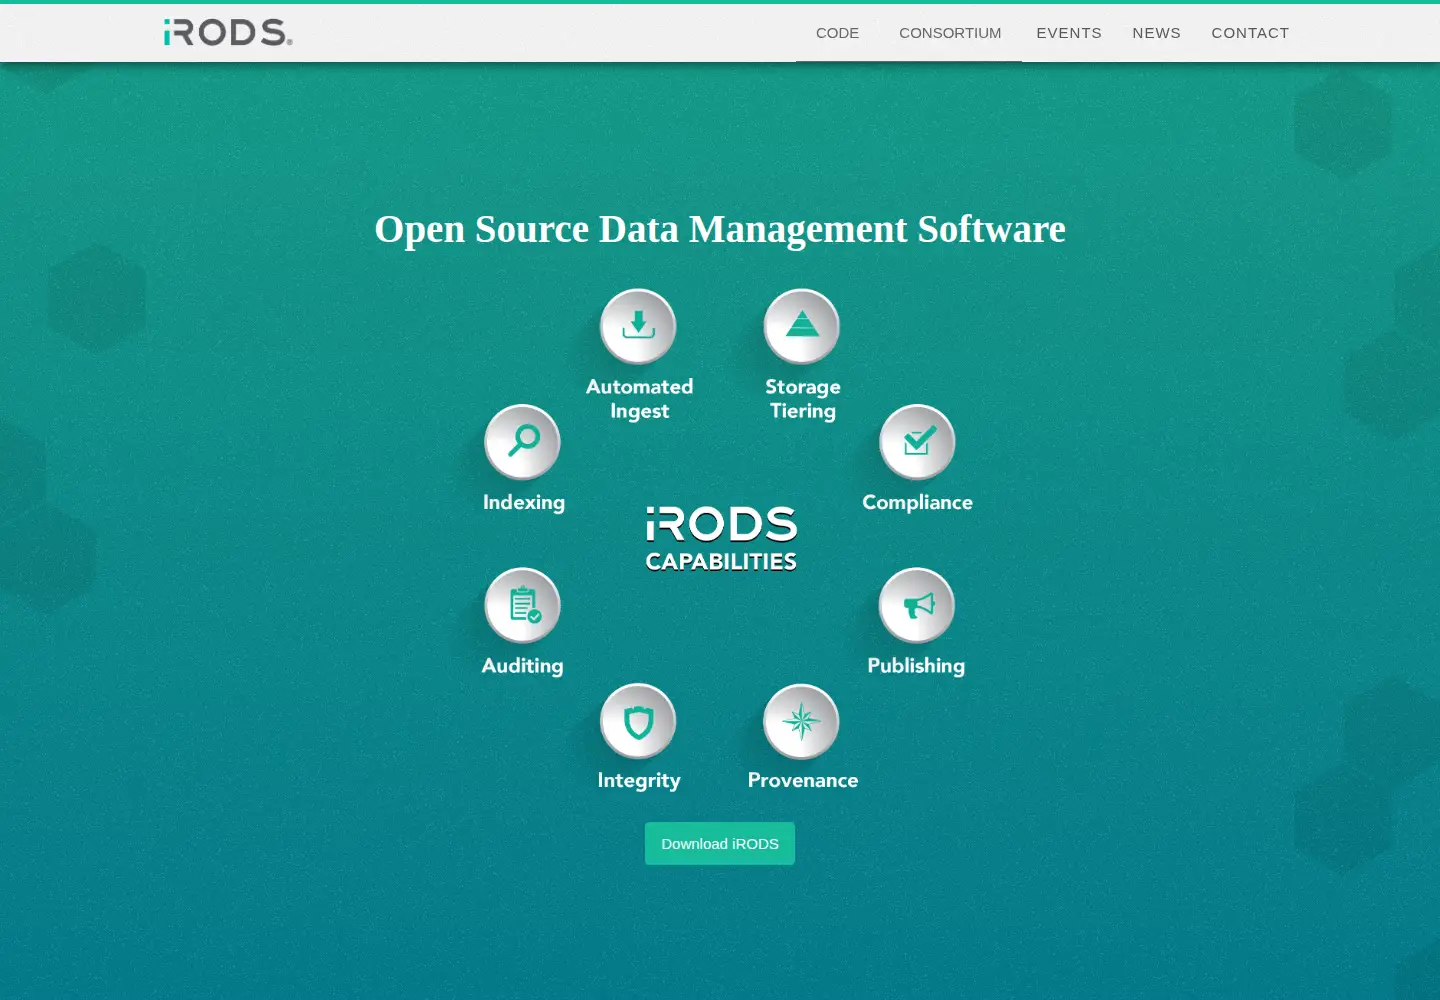This screenshot has height=1000, width=1440.
Task: Click the Open Source Data Management Software heading
Action: tap(720, 229)
